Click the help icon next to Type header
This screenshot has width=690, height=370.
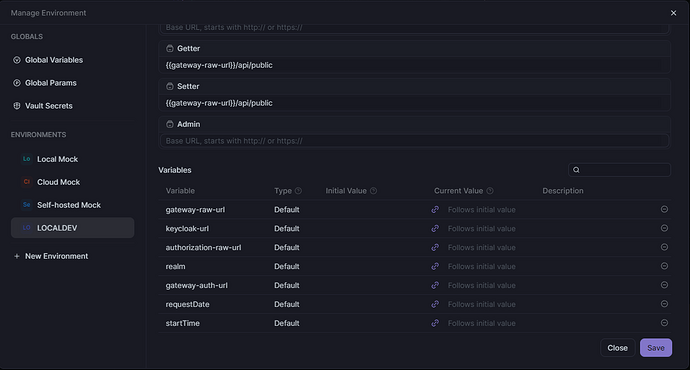(298, 190)
